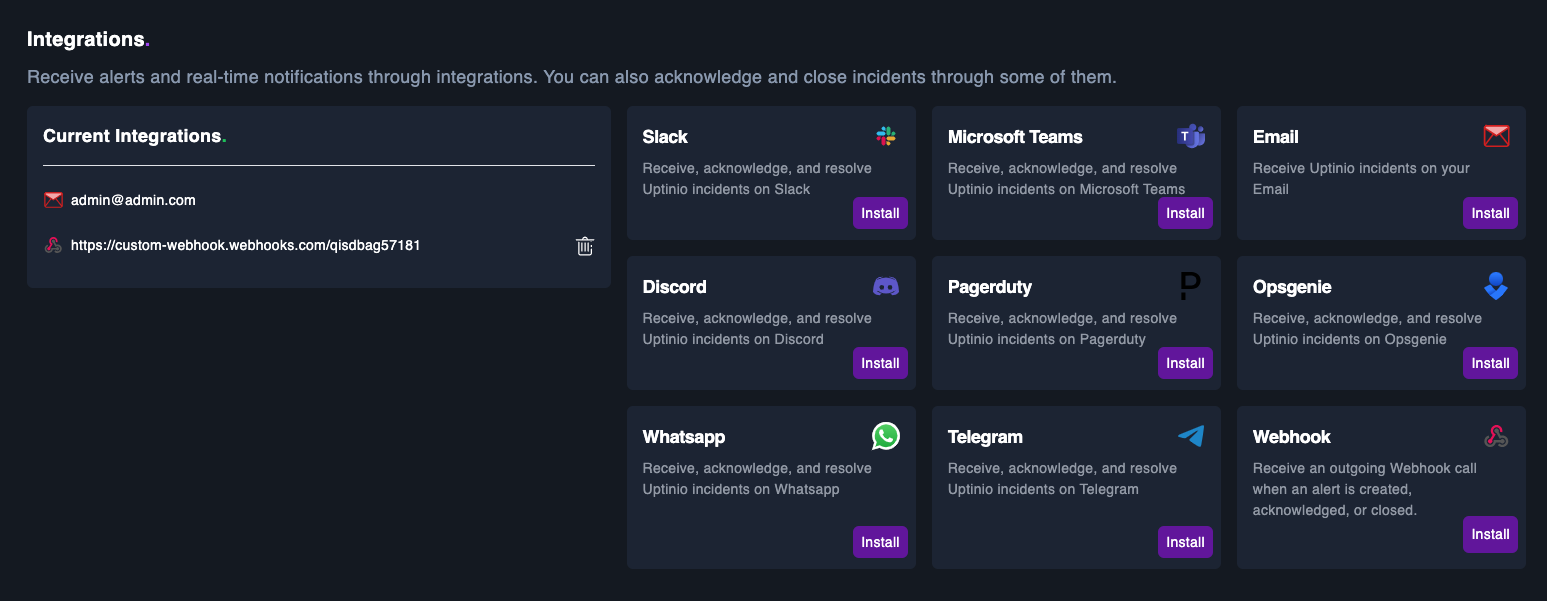
Task: Click the Pagerduty P logo icon
Action: click(x=1190, y=286)
